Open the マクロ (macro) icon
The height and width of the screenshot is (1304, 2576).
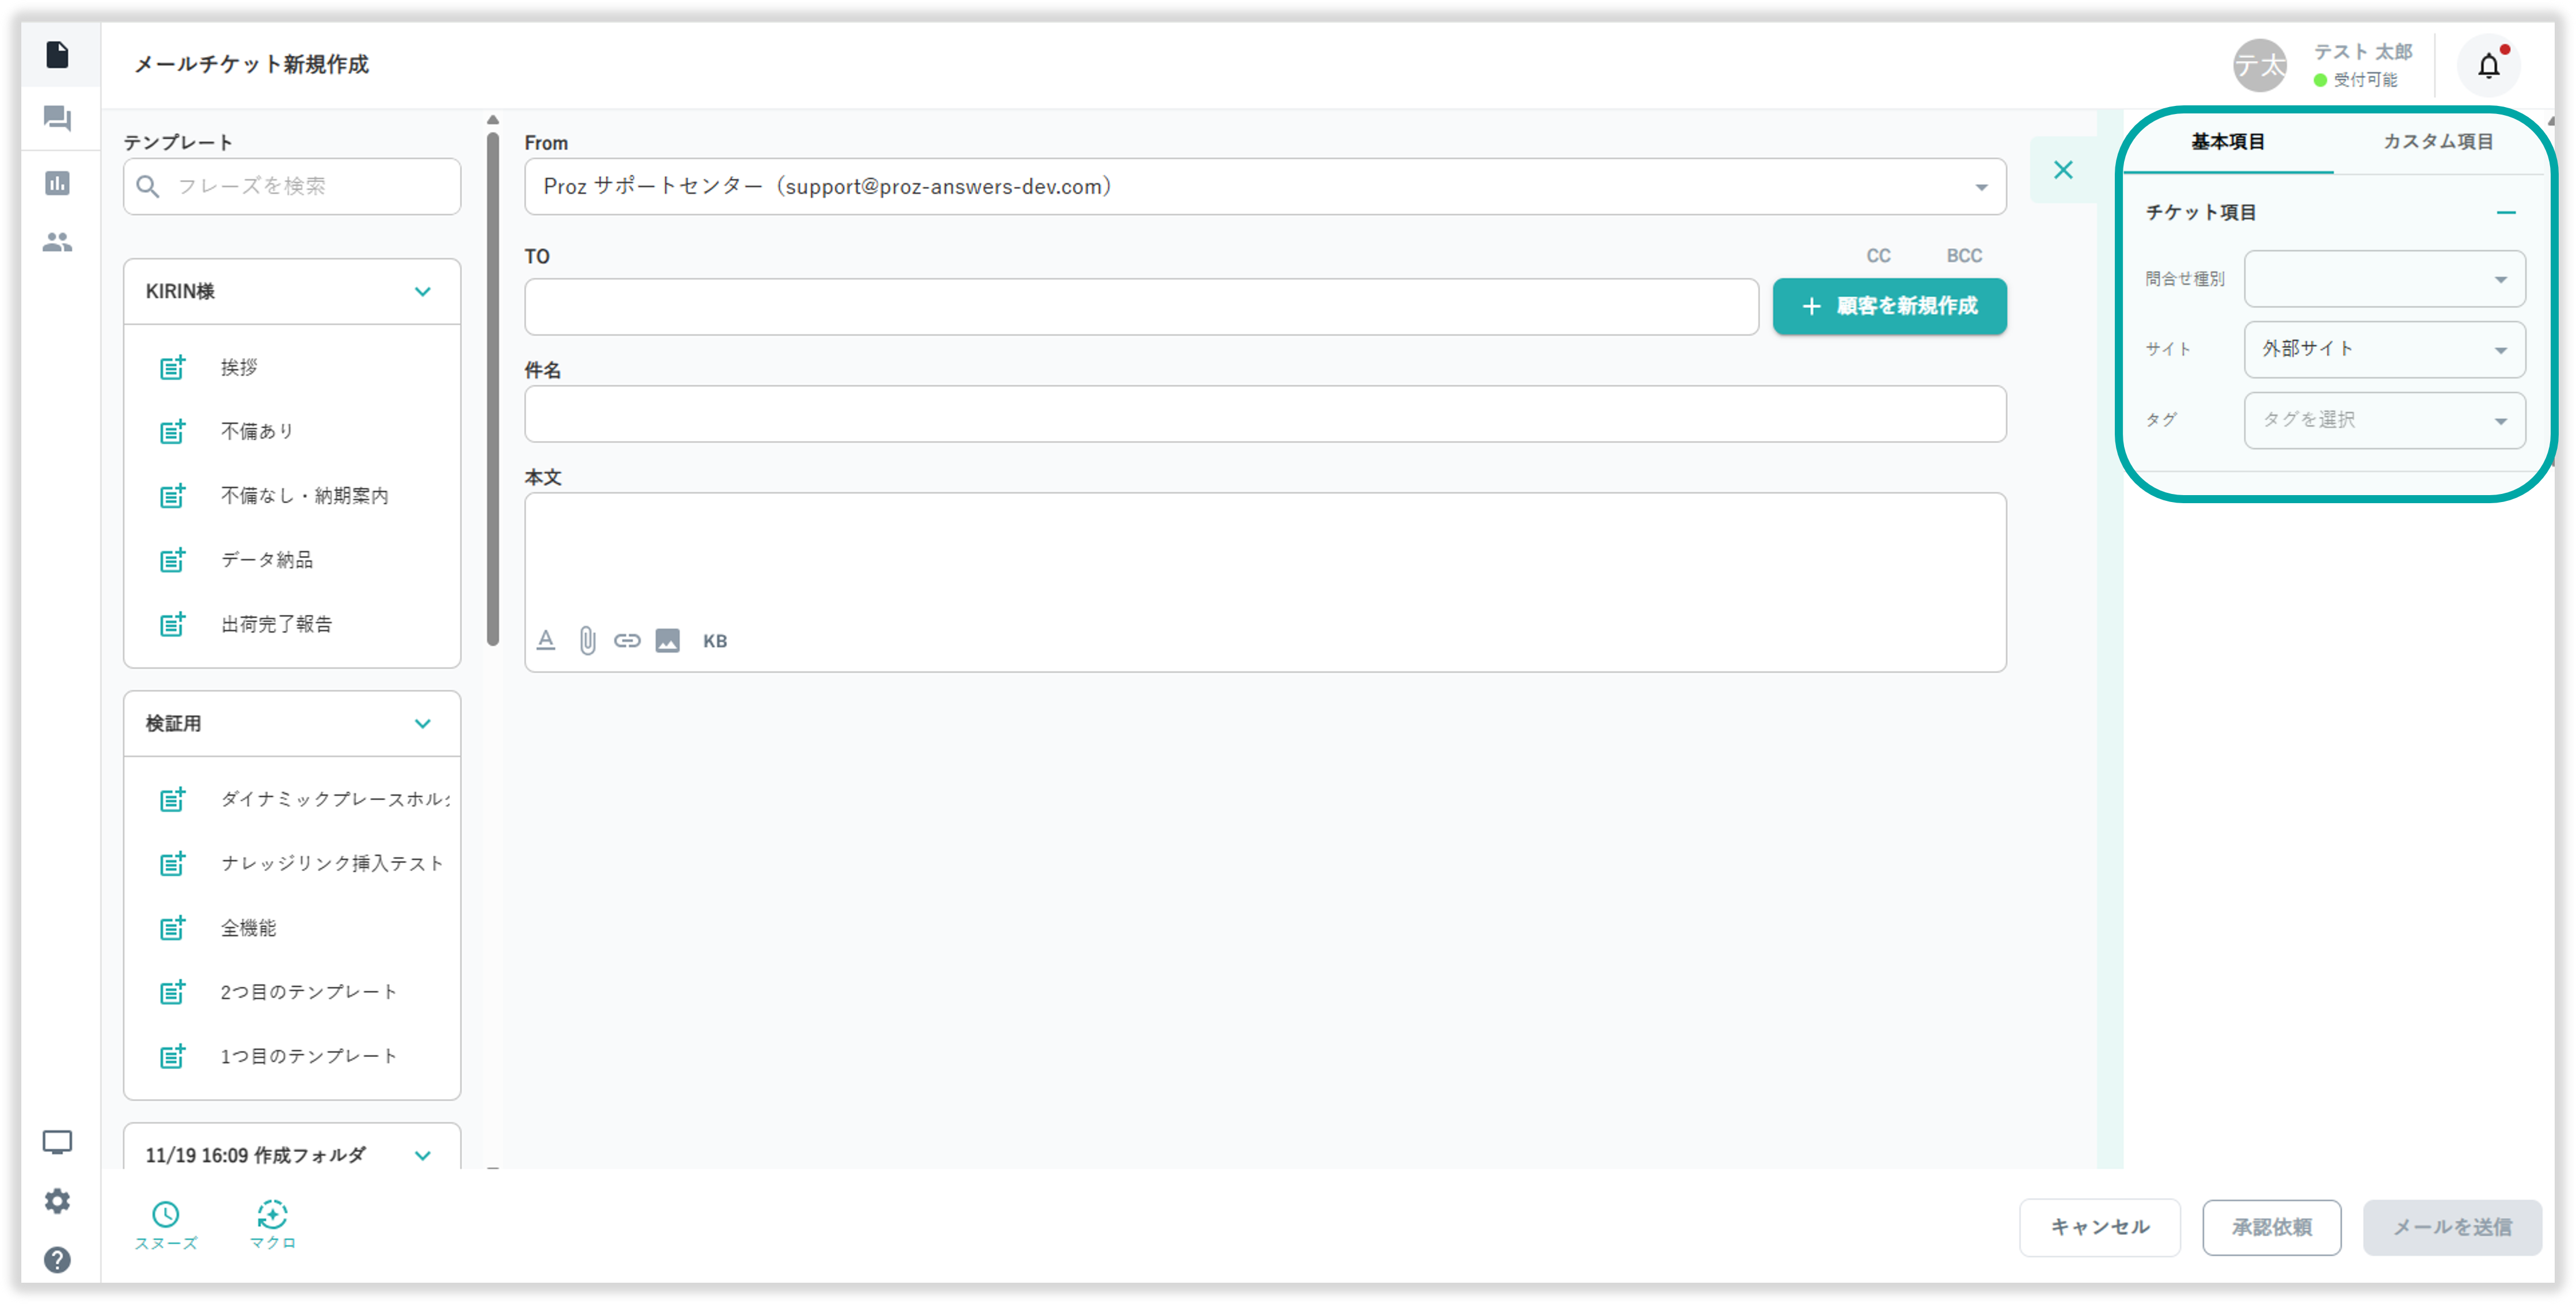pos(272,1215)
